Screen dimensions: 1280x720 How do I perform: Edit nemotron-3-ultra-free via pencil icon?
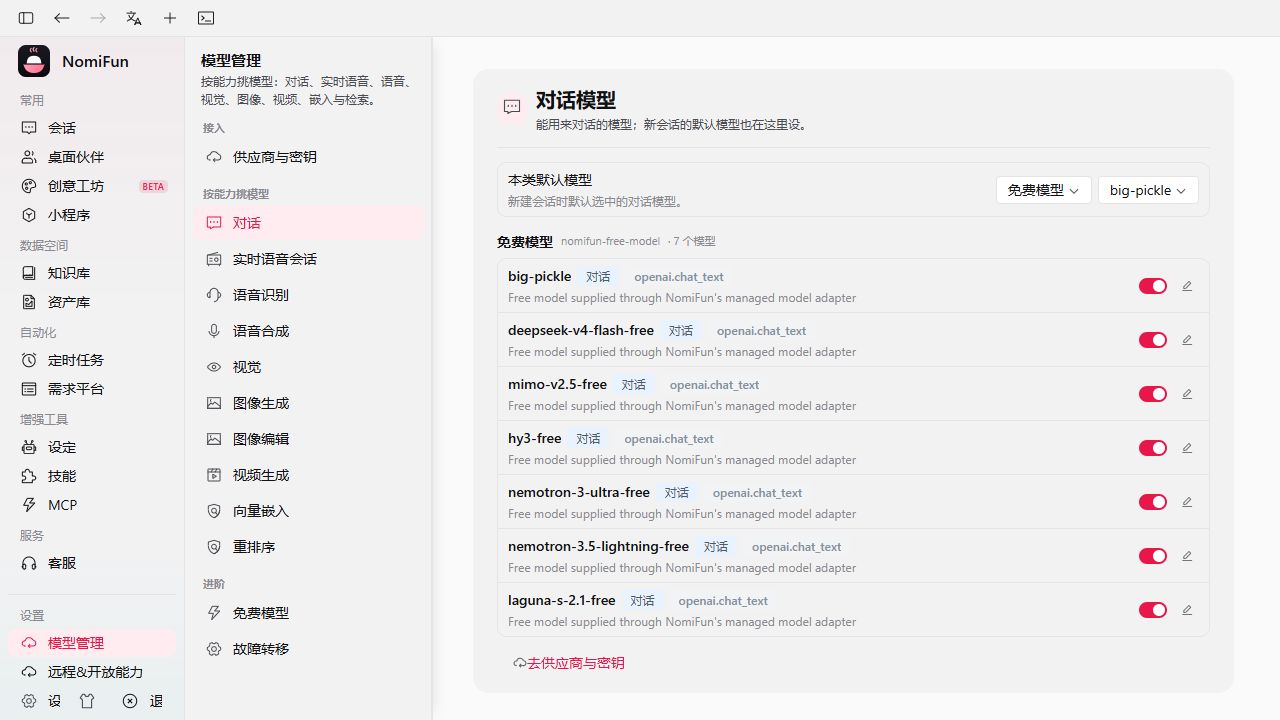pos(1187,502)
